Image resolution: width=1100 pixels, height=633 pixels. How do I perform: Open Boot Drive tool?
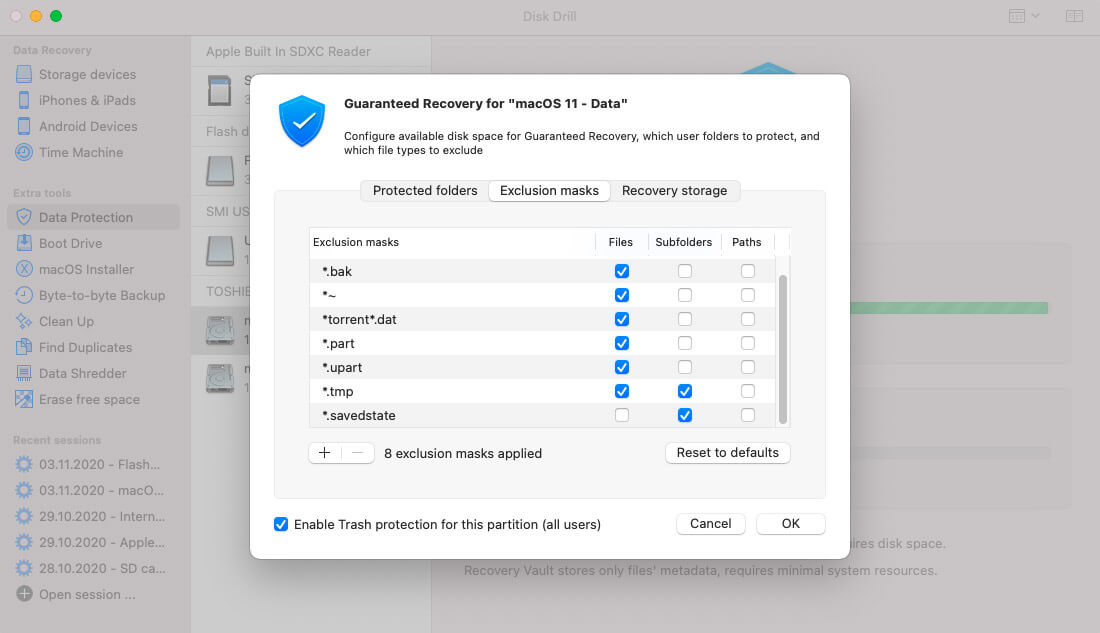(70, 244)
